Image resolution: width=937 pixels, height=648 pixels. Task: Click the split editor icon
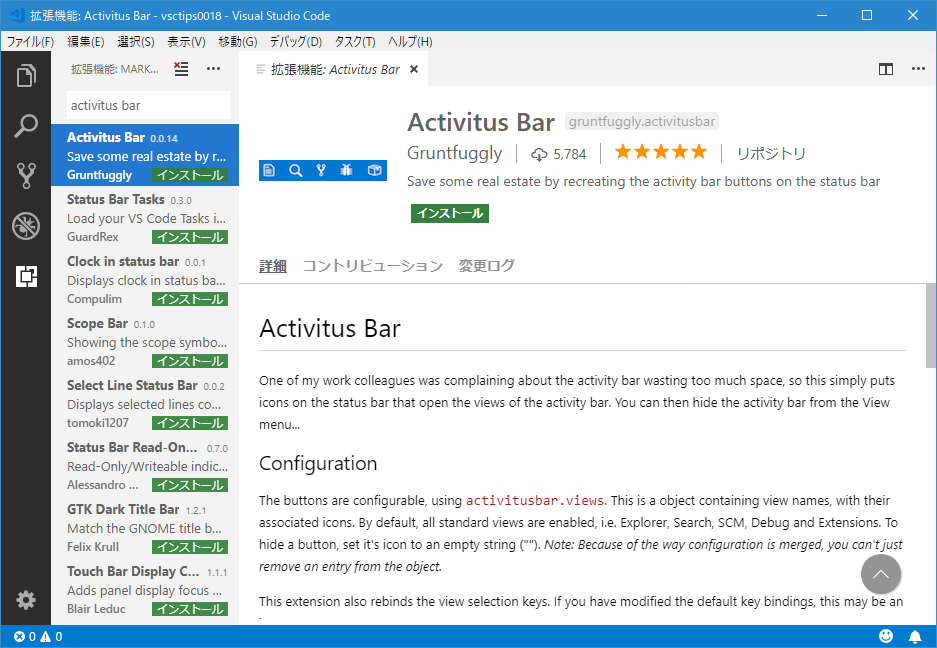(886, 69)
